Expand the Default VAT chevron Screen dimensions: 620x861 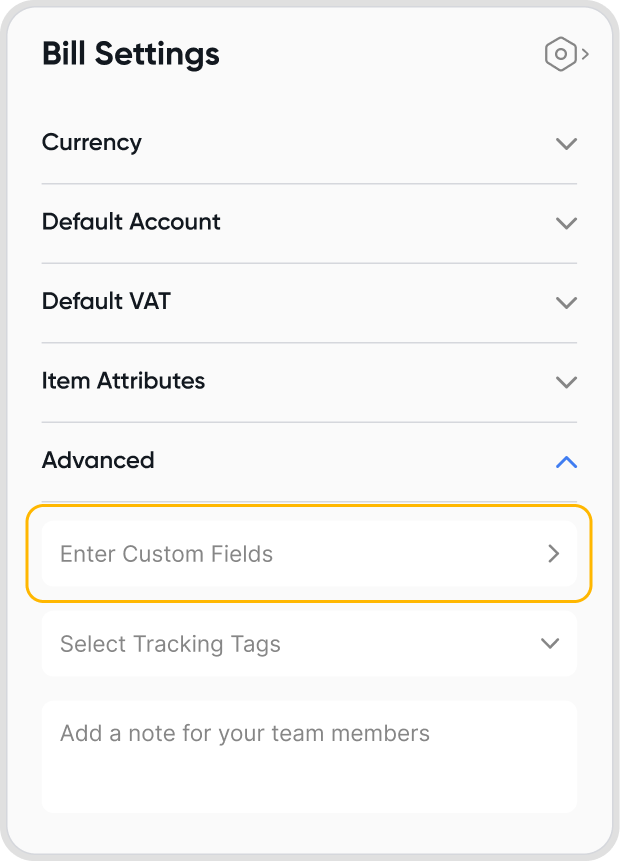point(566,302)
